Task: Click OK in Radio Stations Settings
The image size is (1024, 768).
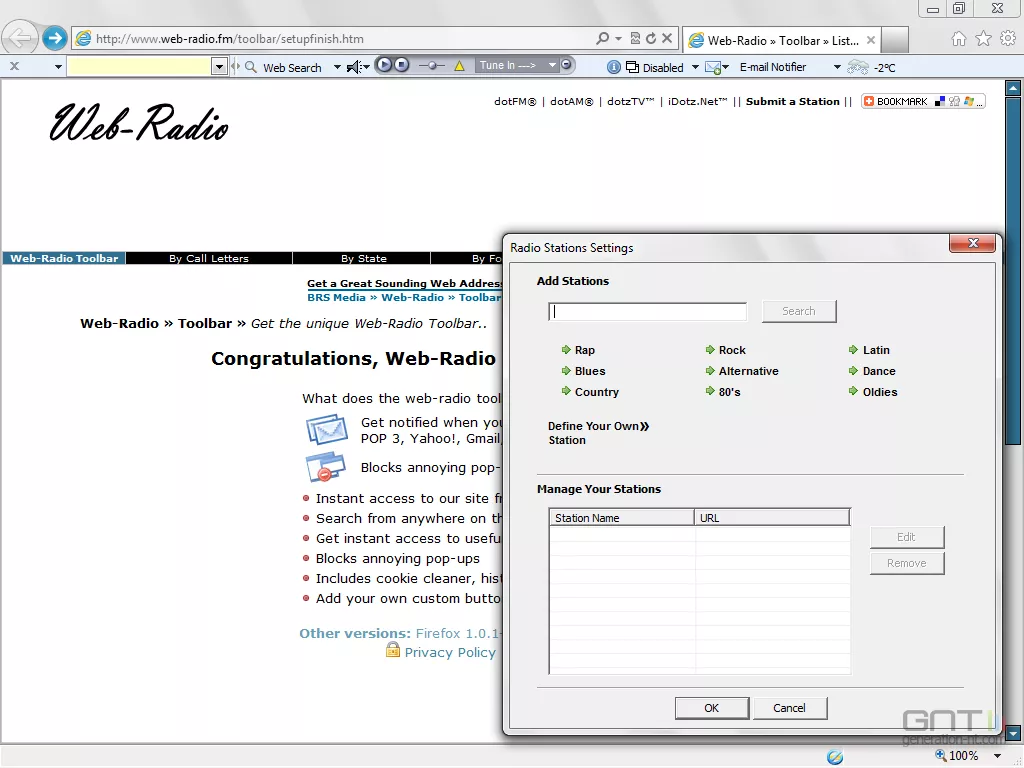Action: (x=711, y=708)
